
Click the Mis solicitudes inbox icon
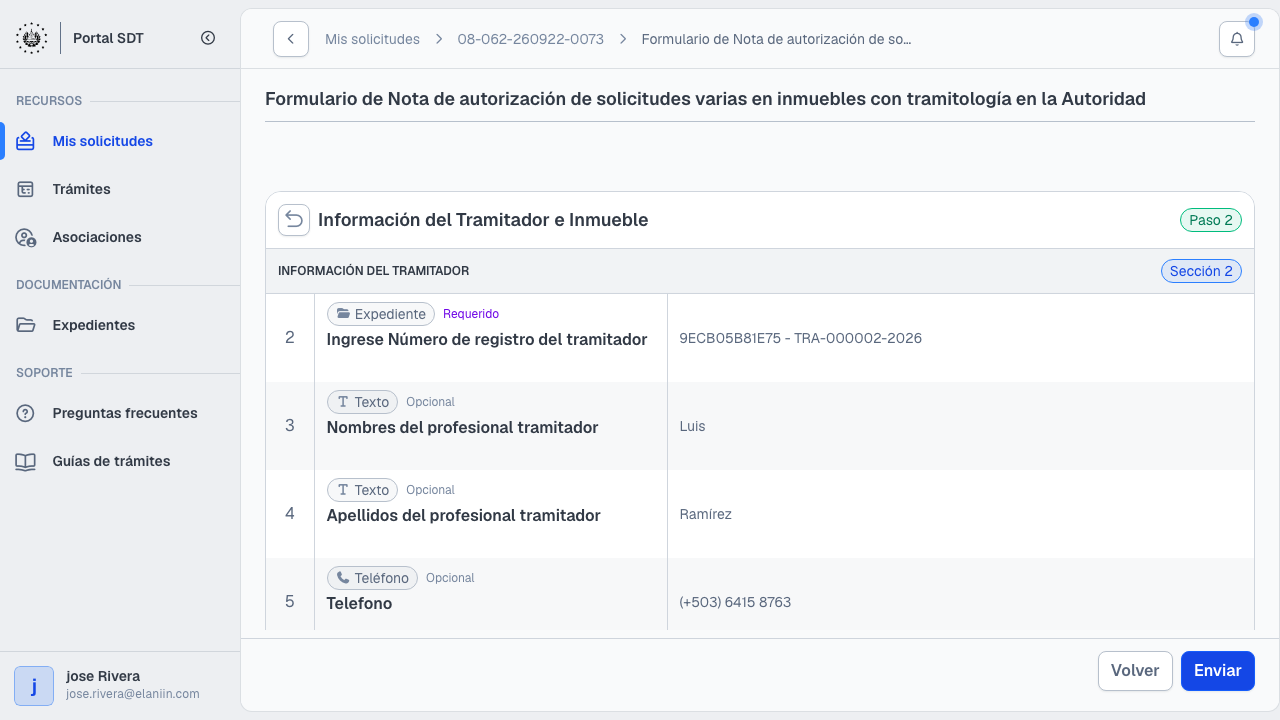[26, 141]
